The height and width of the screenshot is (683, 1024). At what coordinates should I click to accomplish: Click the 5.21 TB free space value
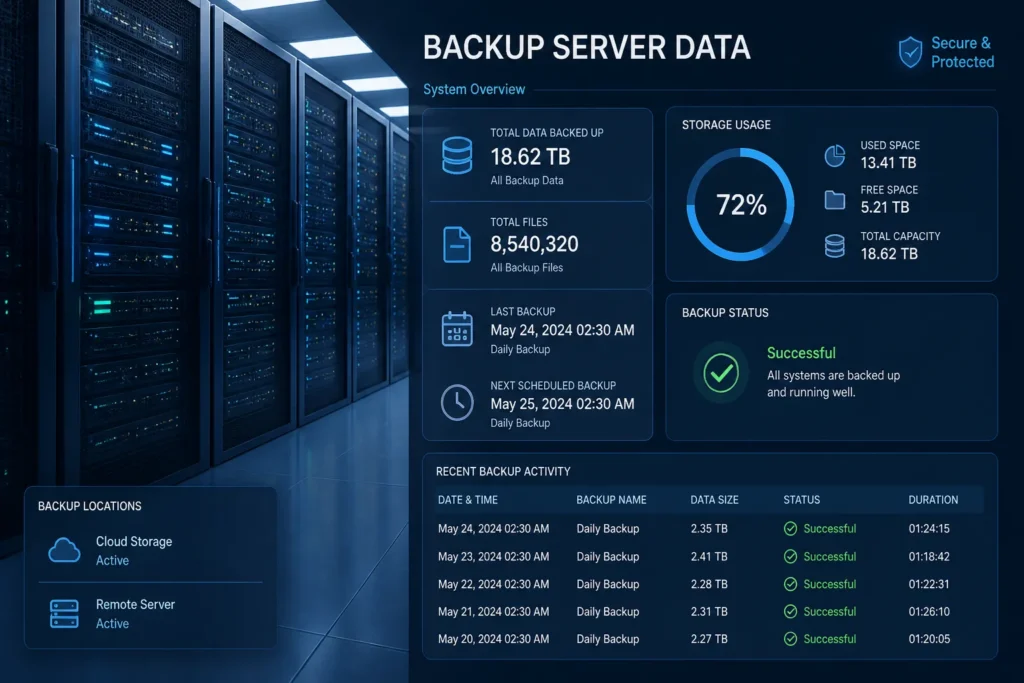(885, 208)
